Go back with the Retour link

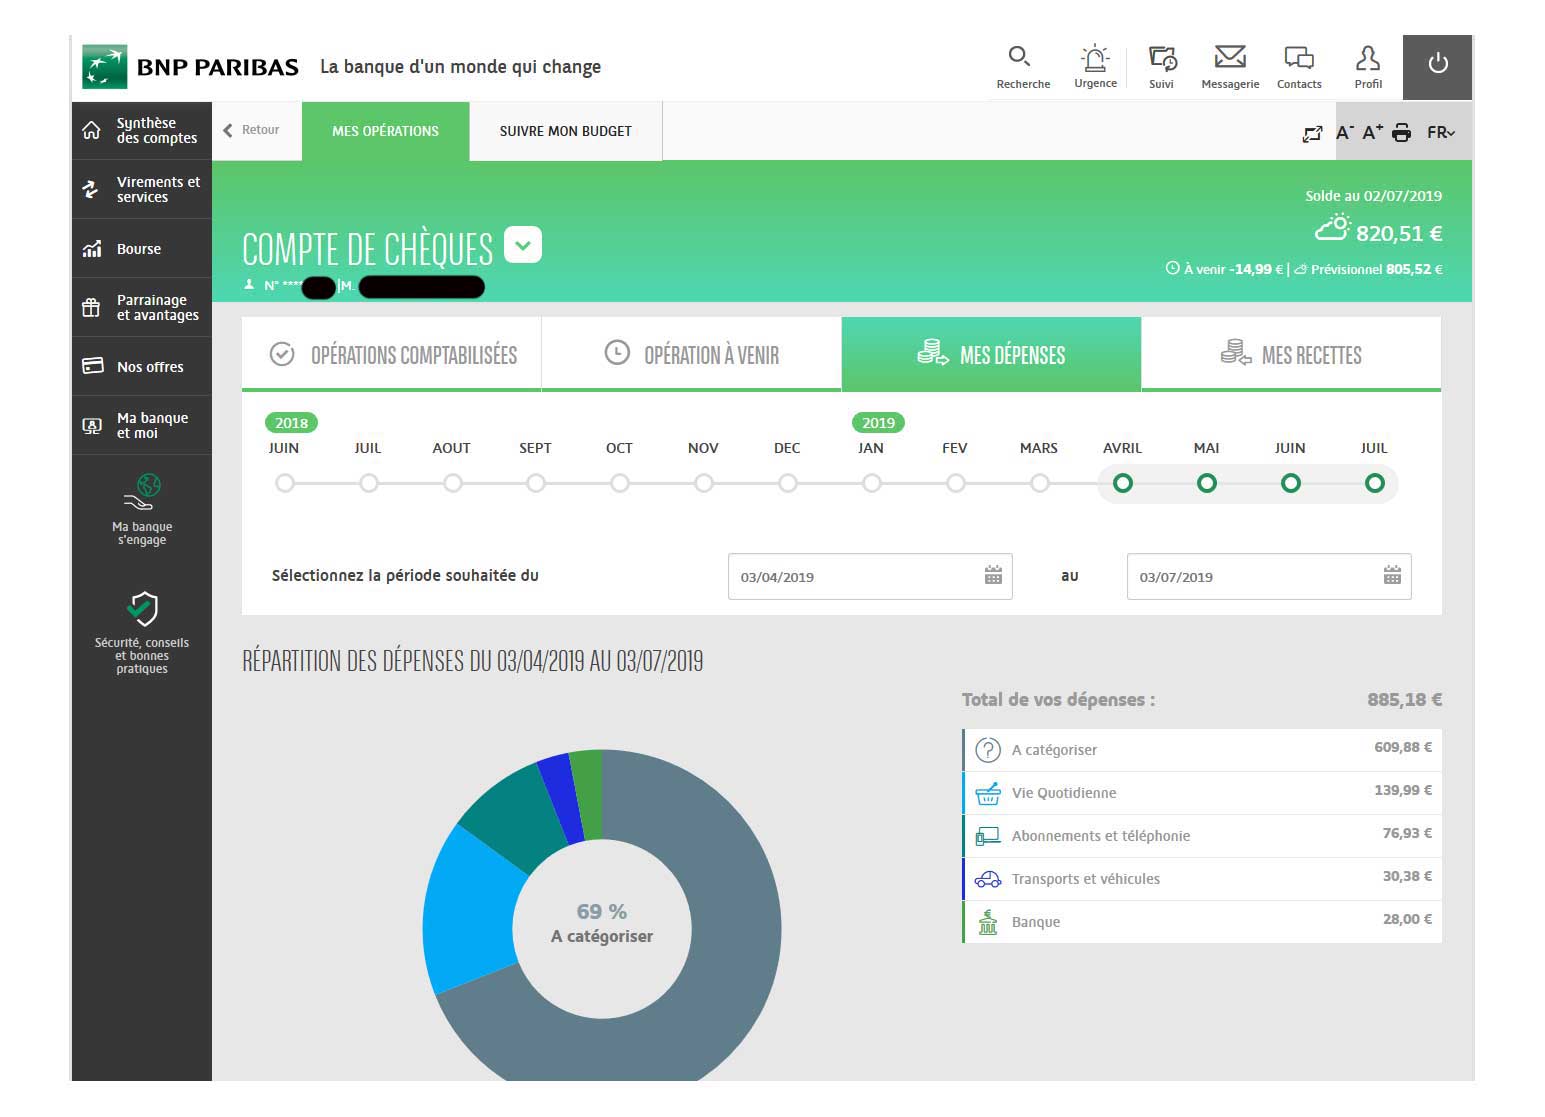(251, 130)
